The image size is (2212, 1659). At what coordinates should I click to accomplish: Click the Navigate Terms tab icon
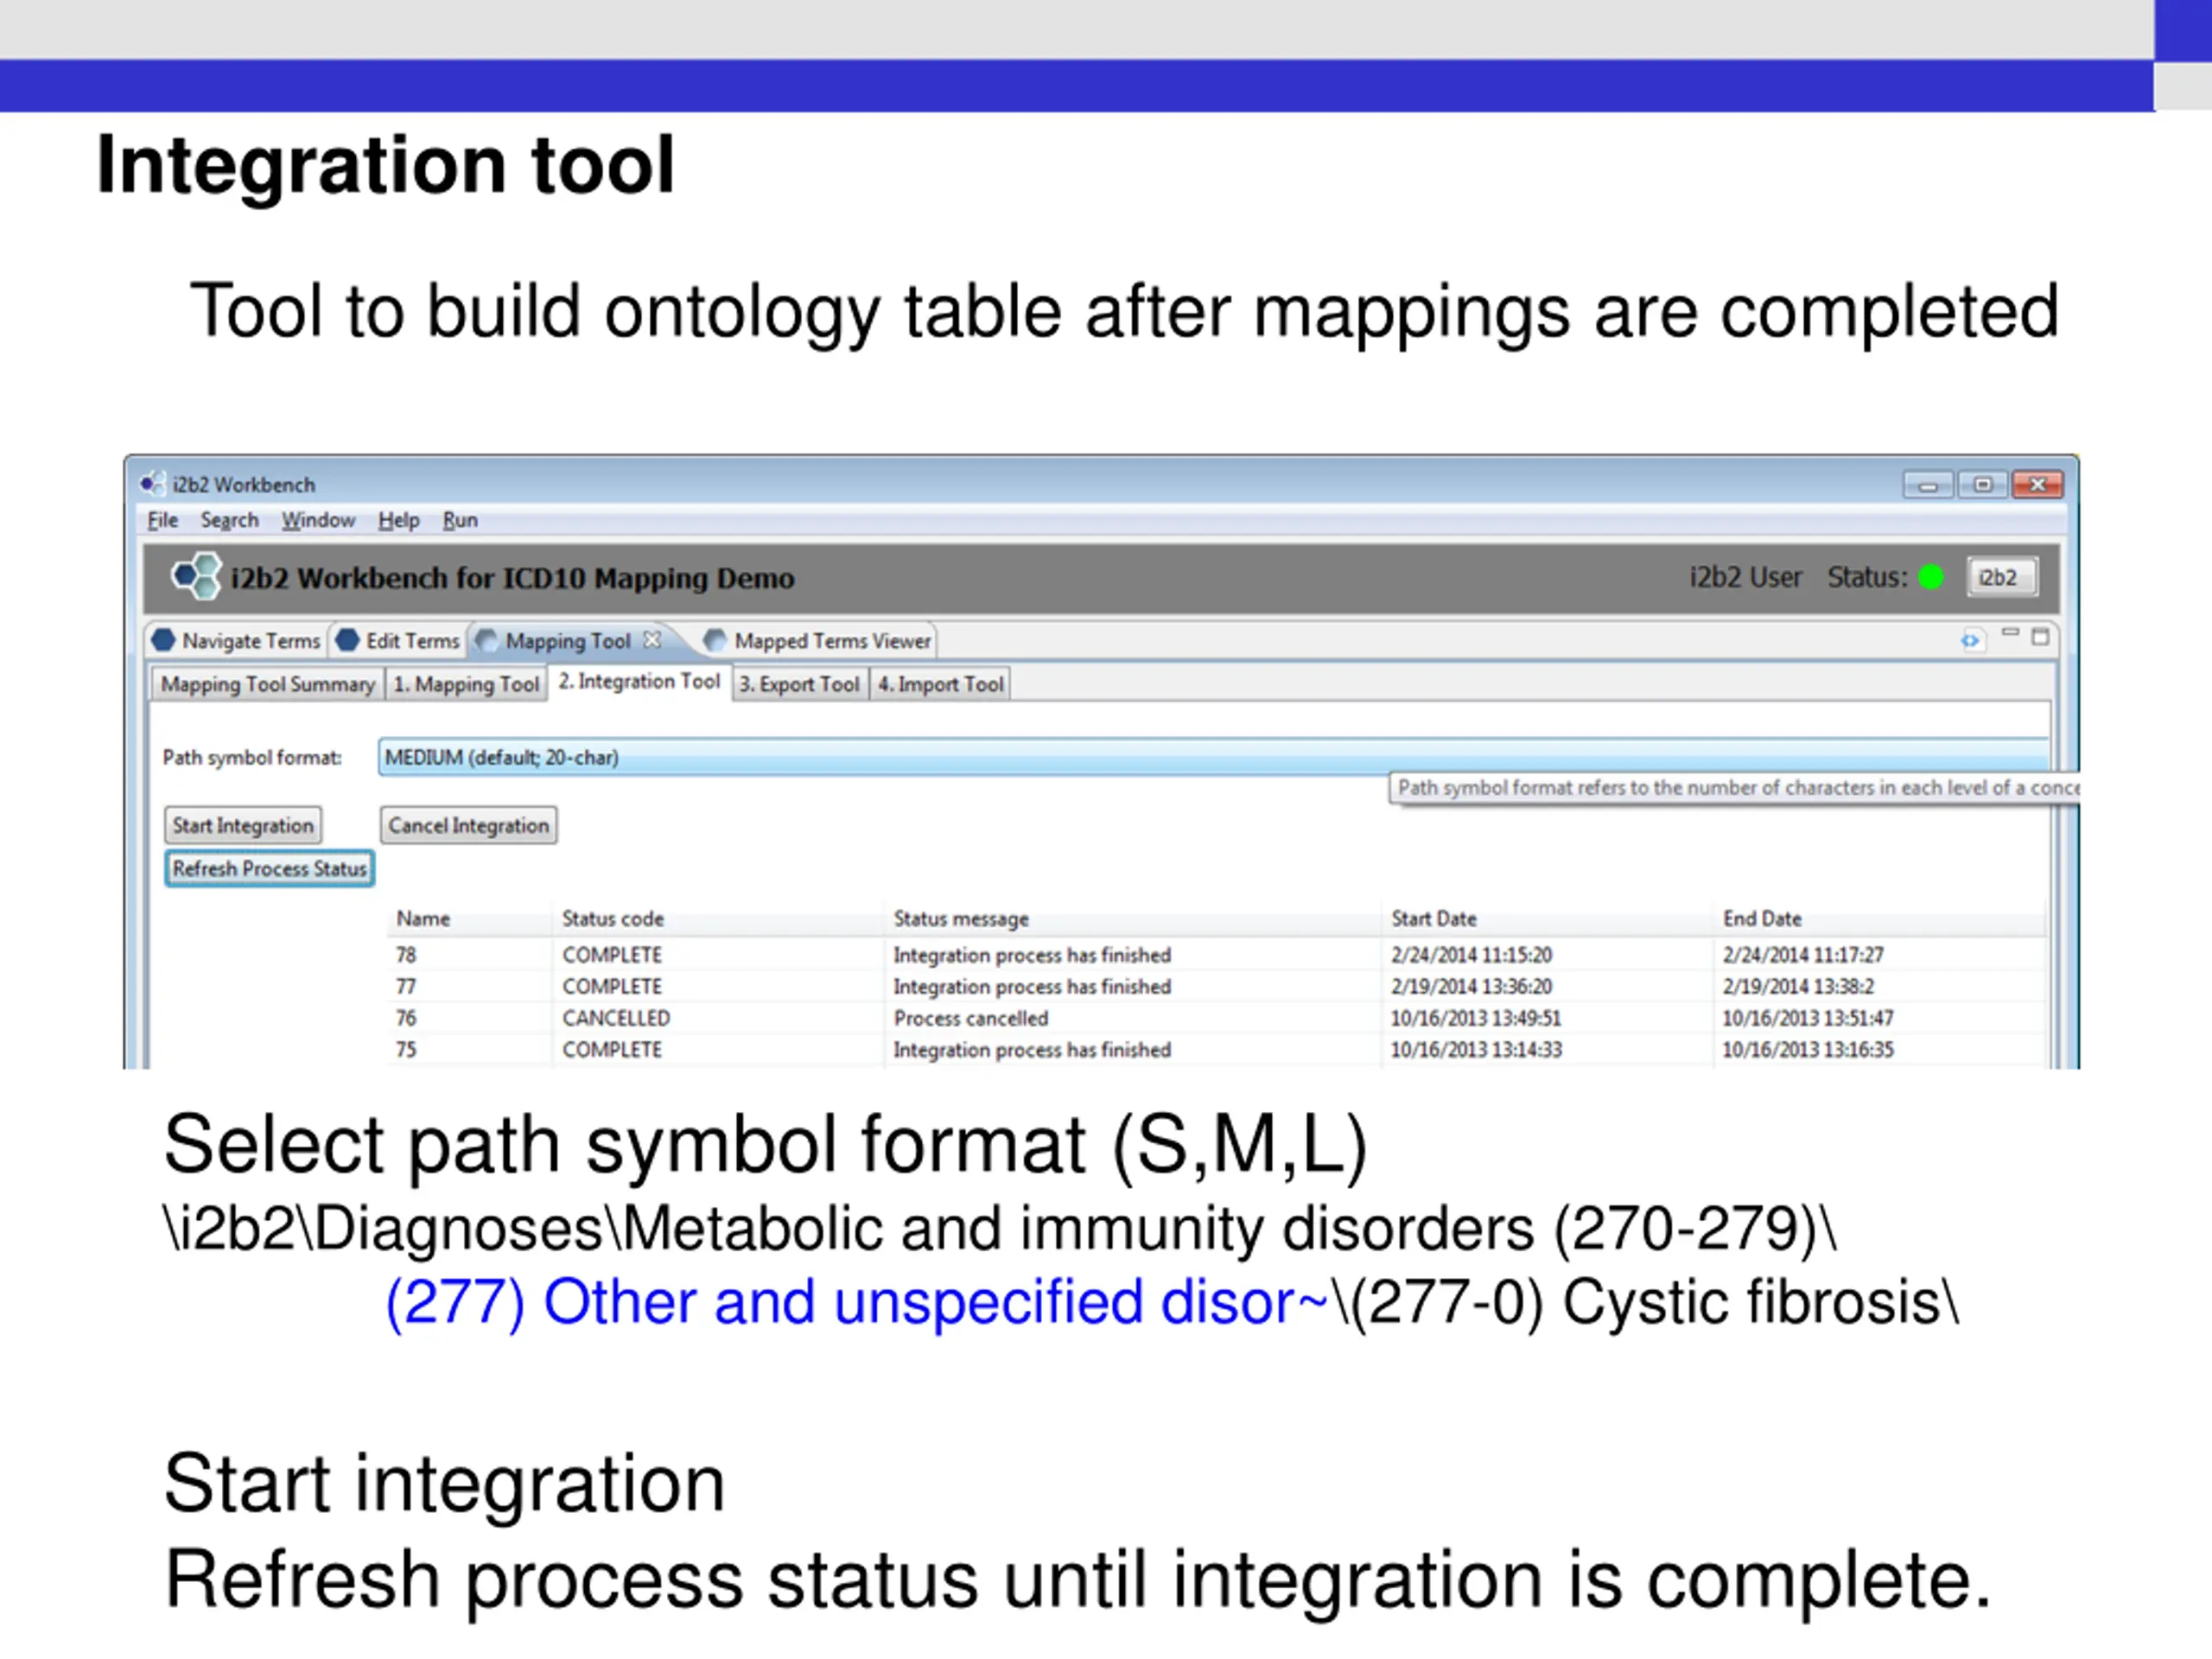click(x=164, y=640)
